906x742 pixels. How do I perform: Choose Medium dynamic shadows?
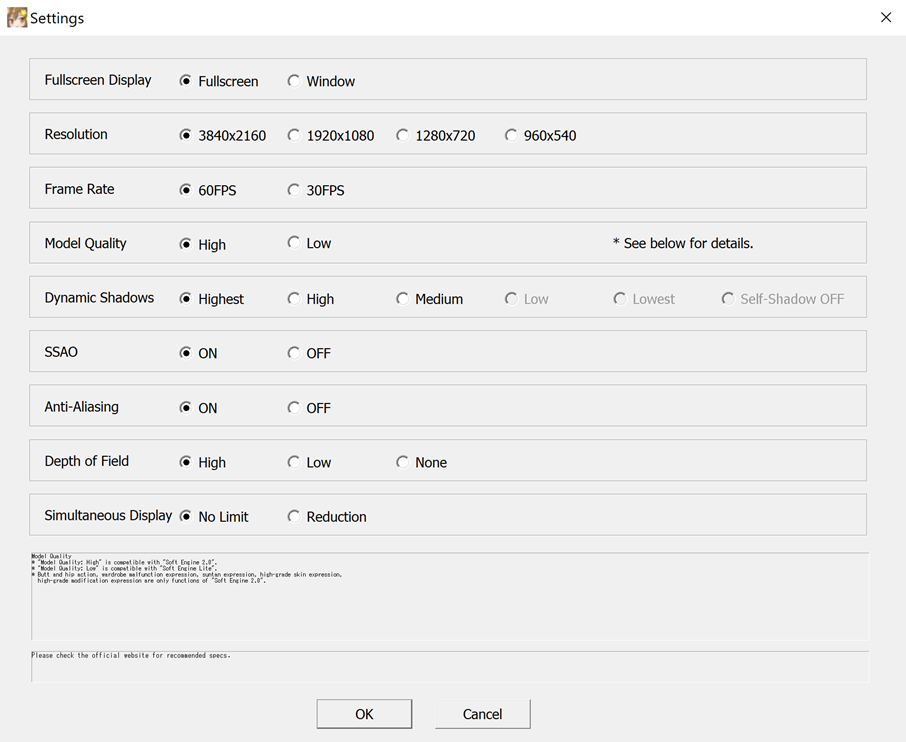[x=402, y=298]
